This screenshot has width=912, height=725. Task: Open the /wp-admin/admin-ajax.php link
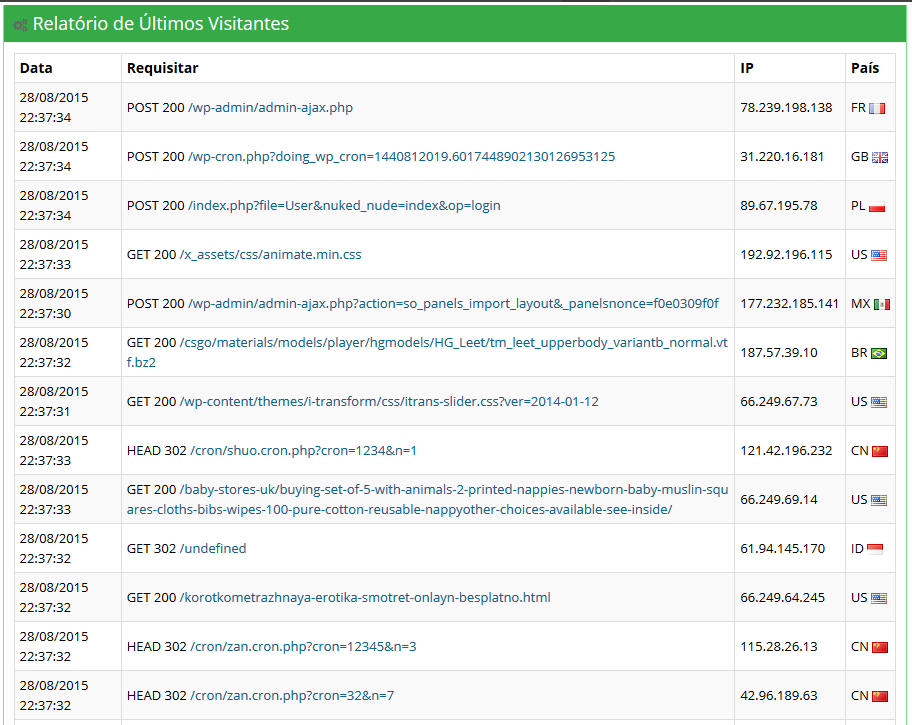pos(270,108)
